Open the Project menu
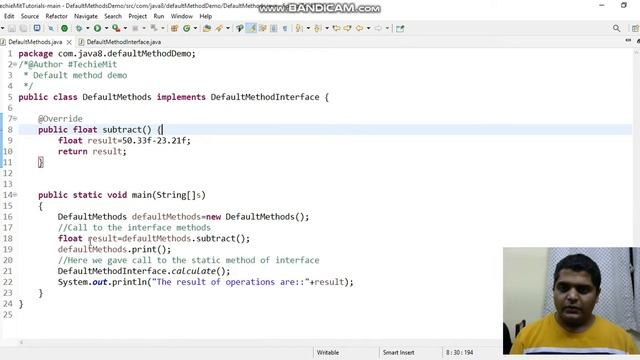Image resolution: width=640 pixels, height=360 pixels. coord(138,16)
